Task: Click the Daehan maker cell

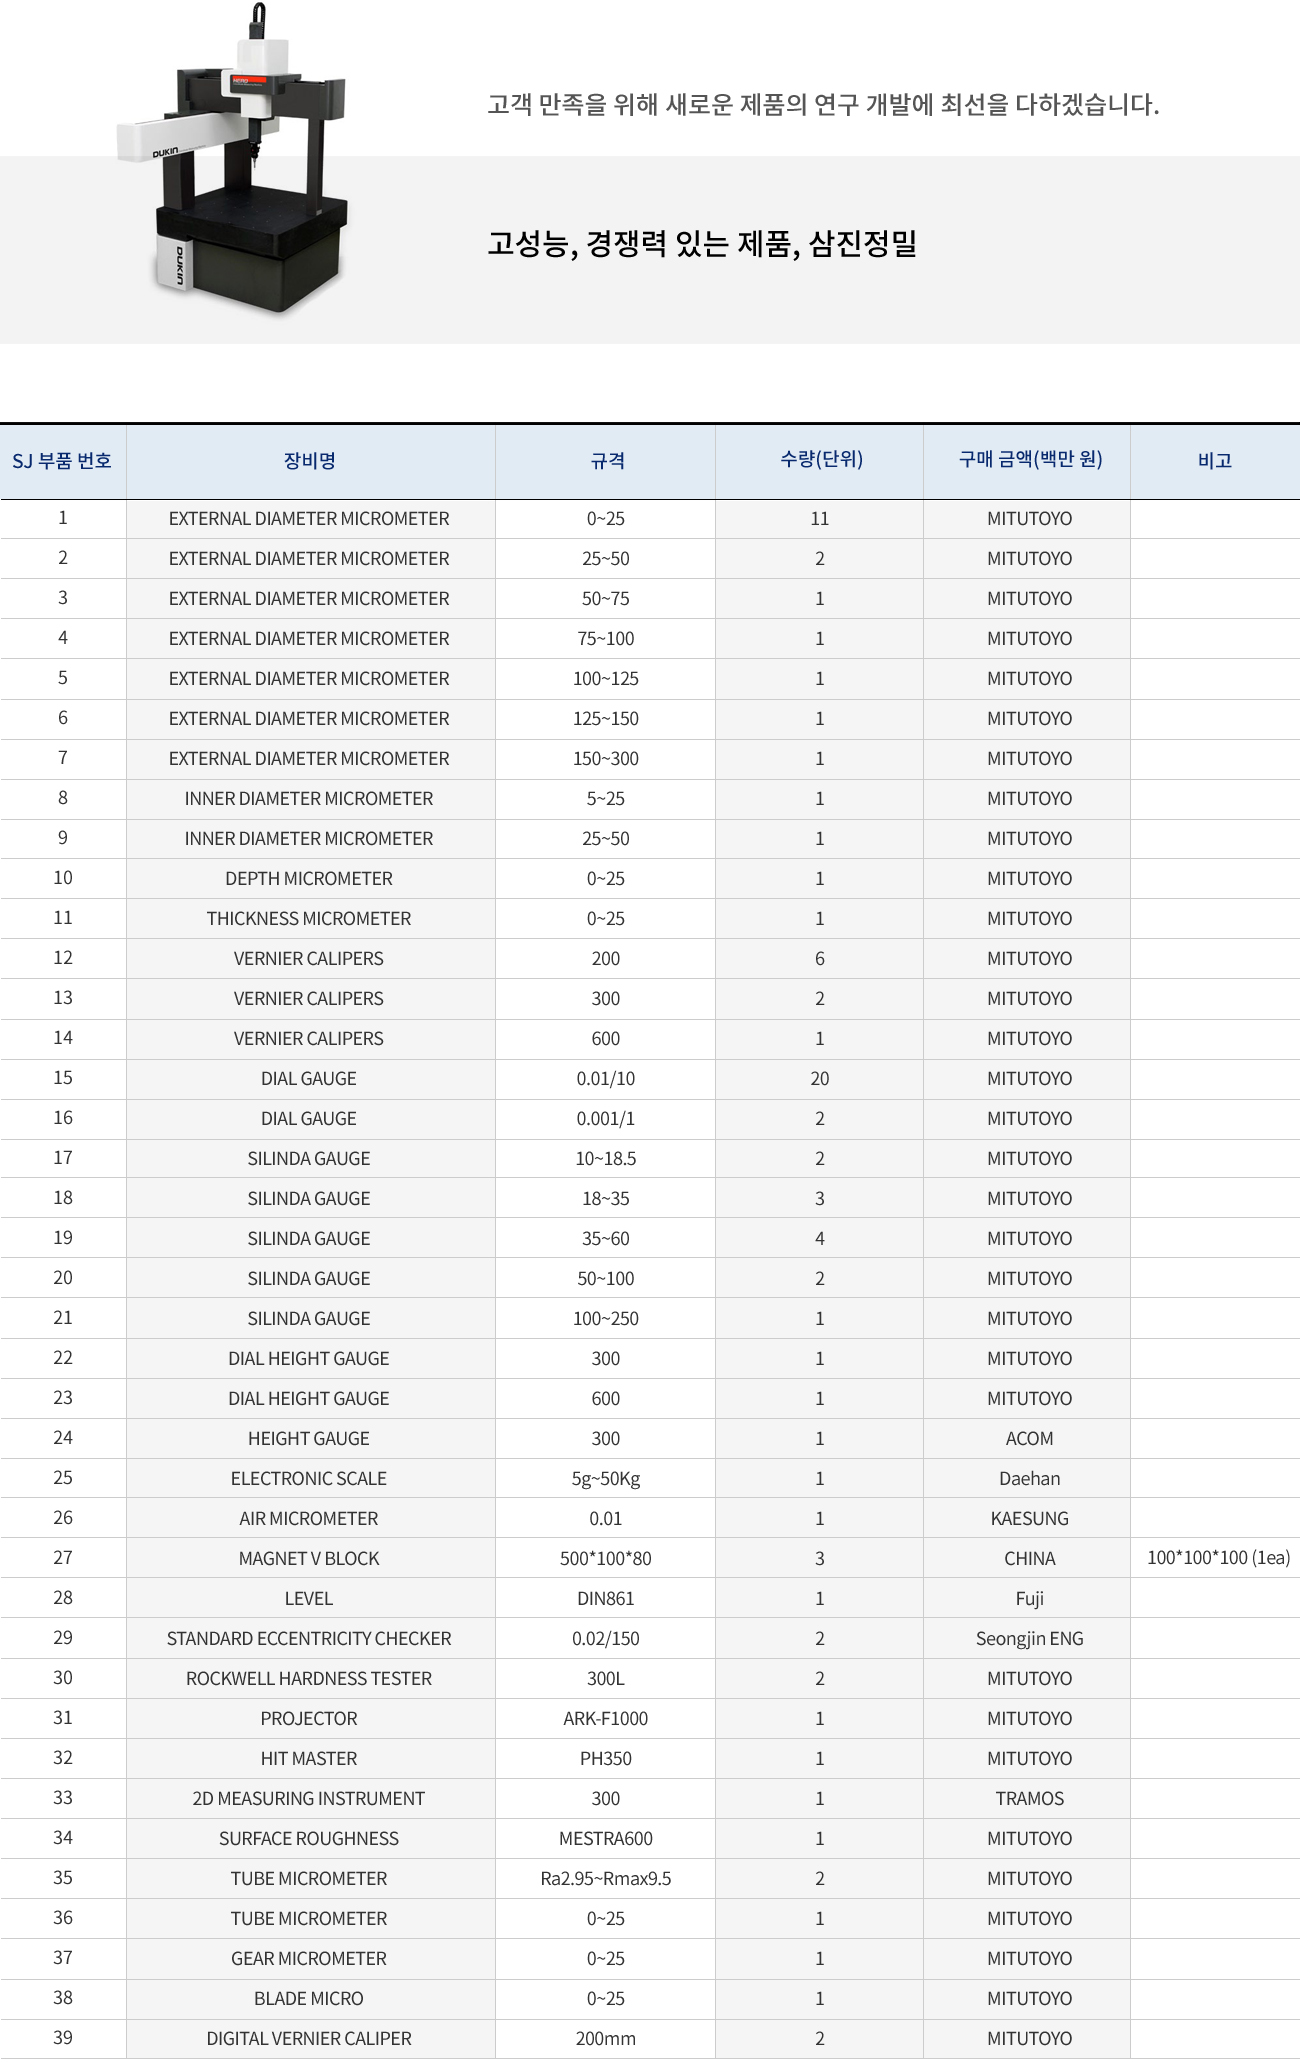Action: click(x=1029, y=1479)
